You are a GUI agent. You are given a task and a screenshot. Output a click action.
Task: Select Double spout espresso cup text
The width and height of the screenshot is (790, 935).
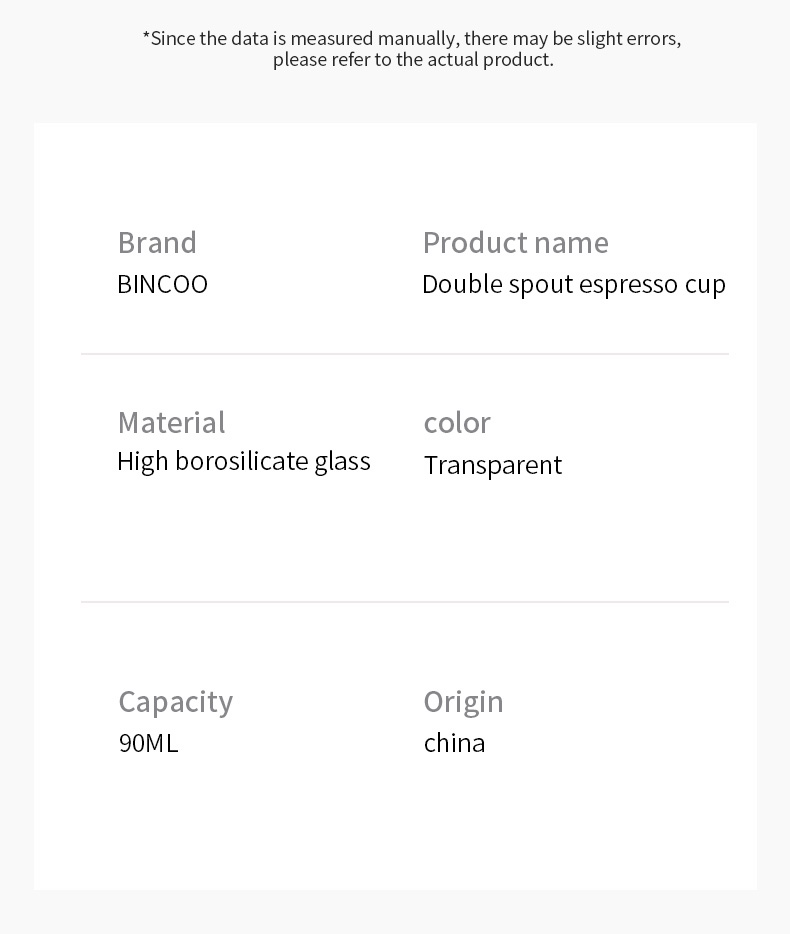pyautogui.click(x=574, y=284)
